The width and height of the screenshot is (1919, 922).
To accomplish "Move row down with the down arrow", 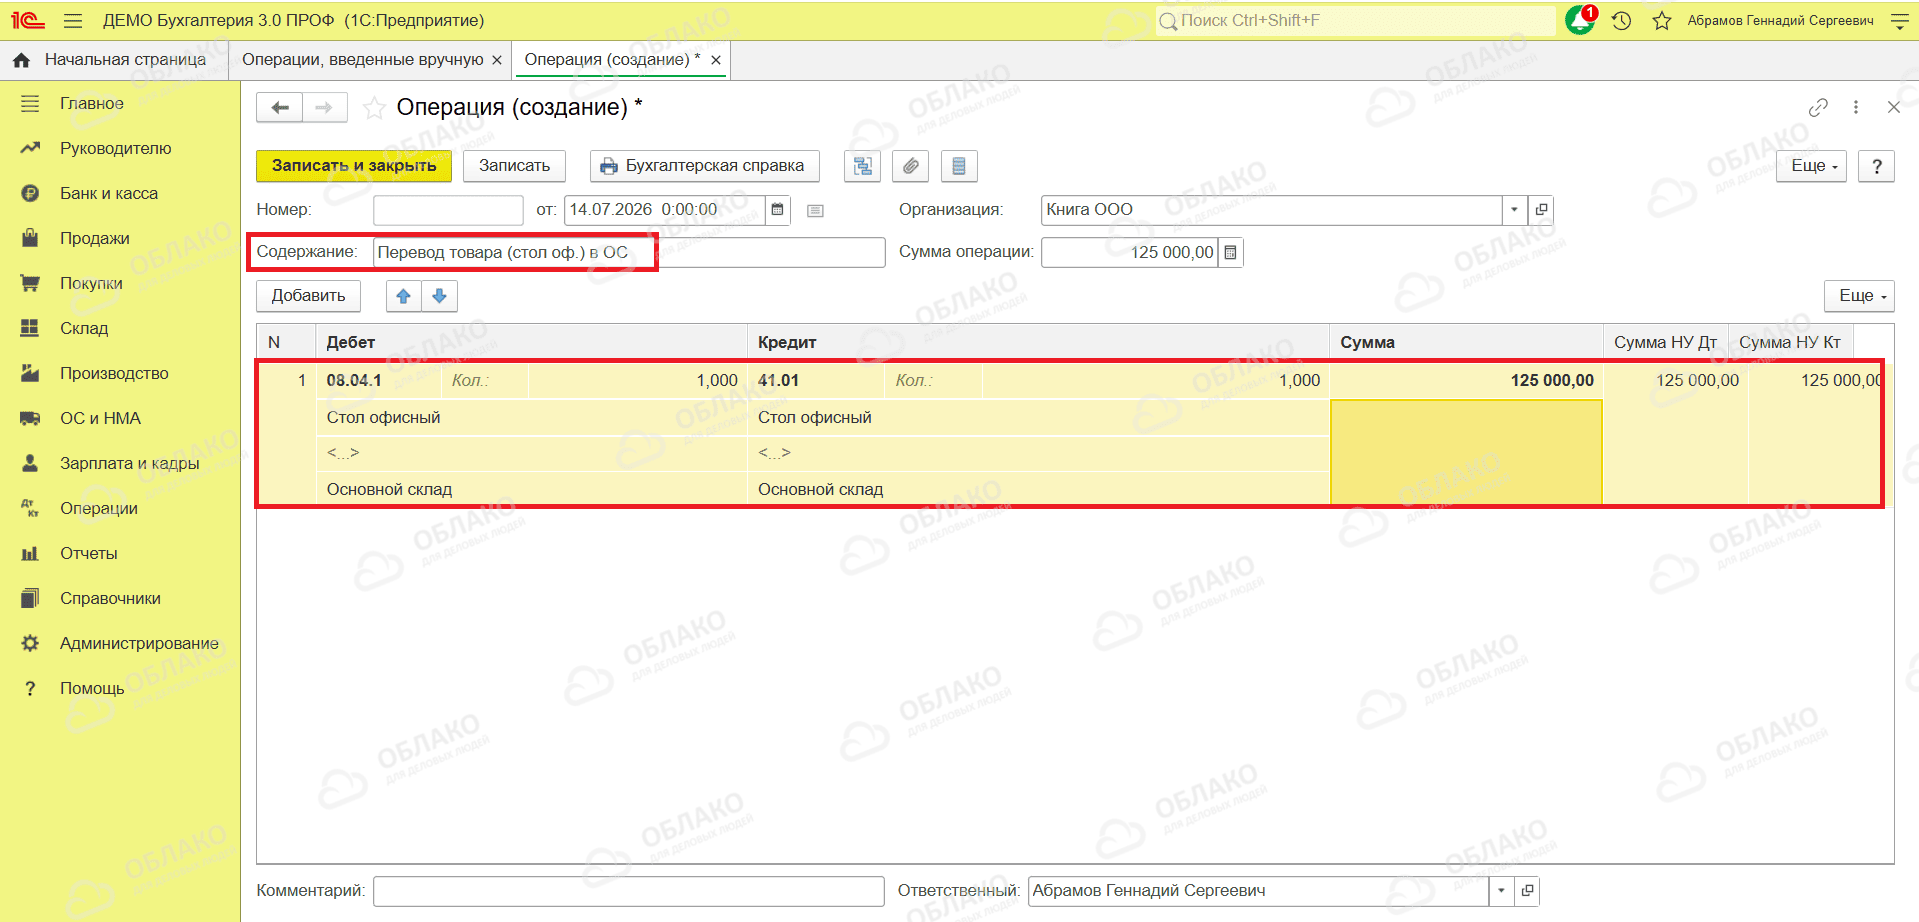I will click(x=439, y=296).
